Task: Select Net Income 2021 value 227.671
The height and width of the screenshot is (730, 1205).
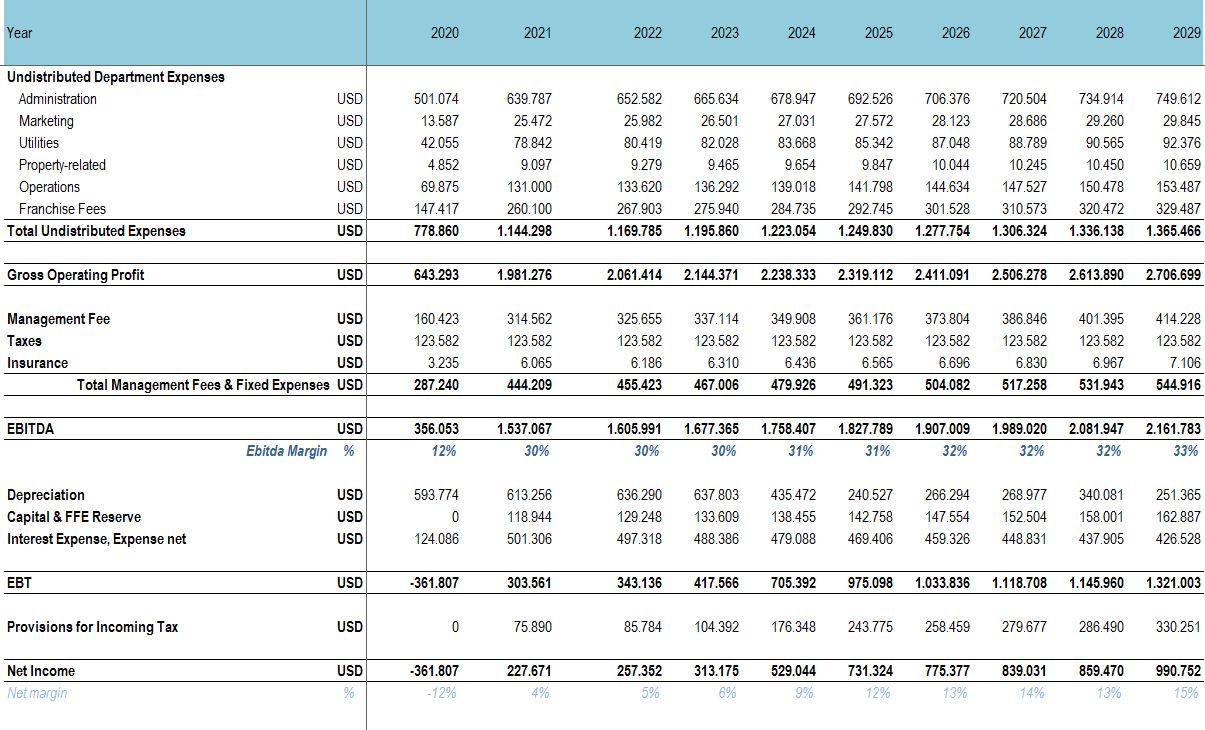Action: click(528, 671)
